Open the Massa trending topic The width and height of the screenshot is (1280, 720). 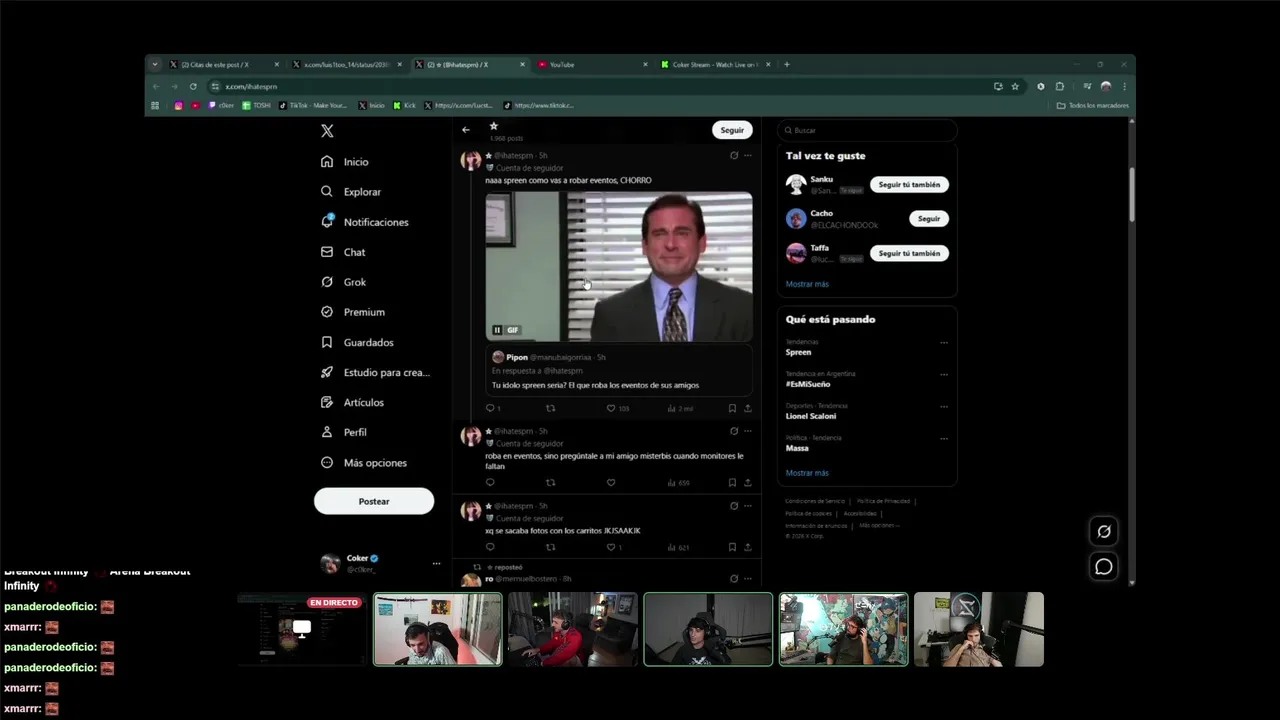point(797,448)
